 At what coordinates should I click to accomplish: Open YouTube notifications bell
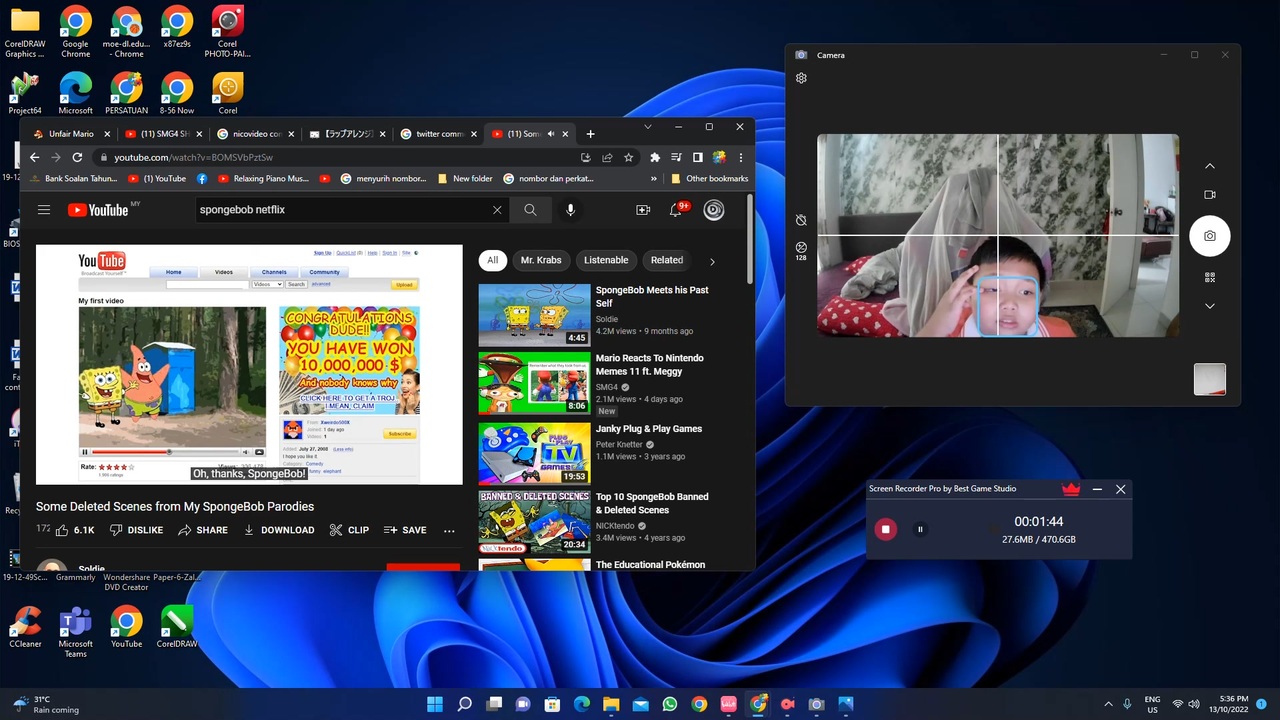point(676,210)
